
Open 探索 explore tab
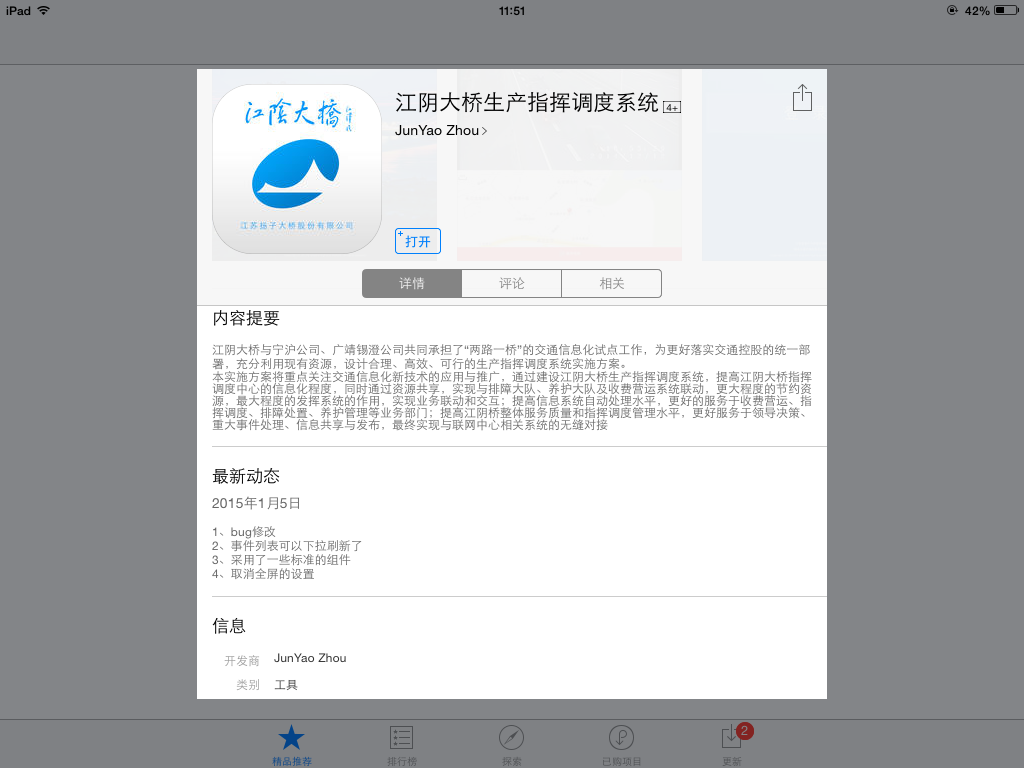coord(511,745)
